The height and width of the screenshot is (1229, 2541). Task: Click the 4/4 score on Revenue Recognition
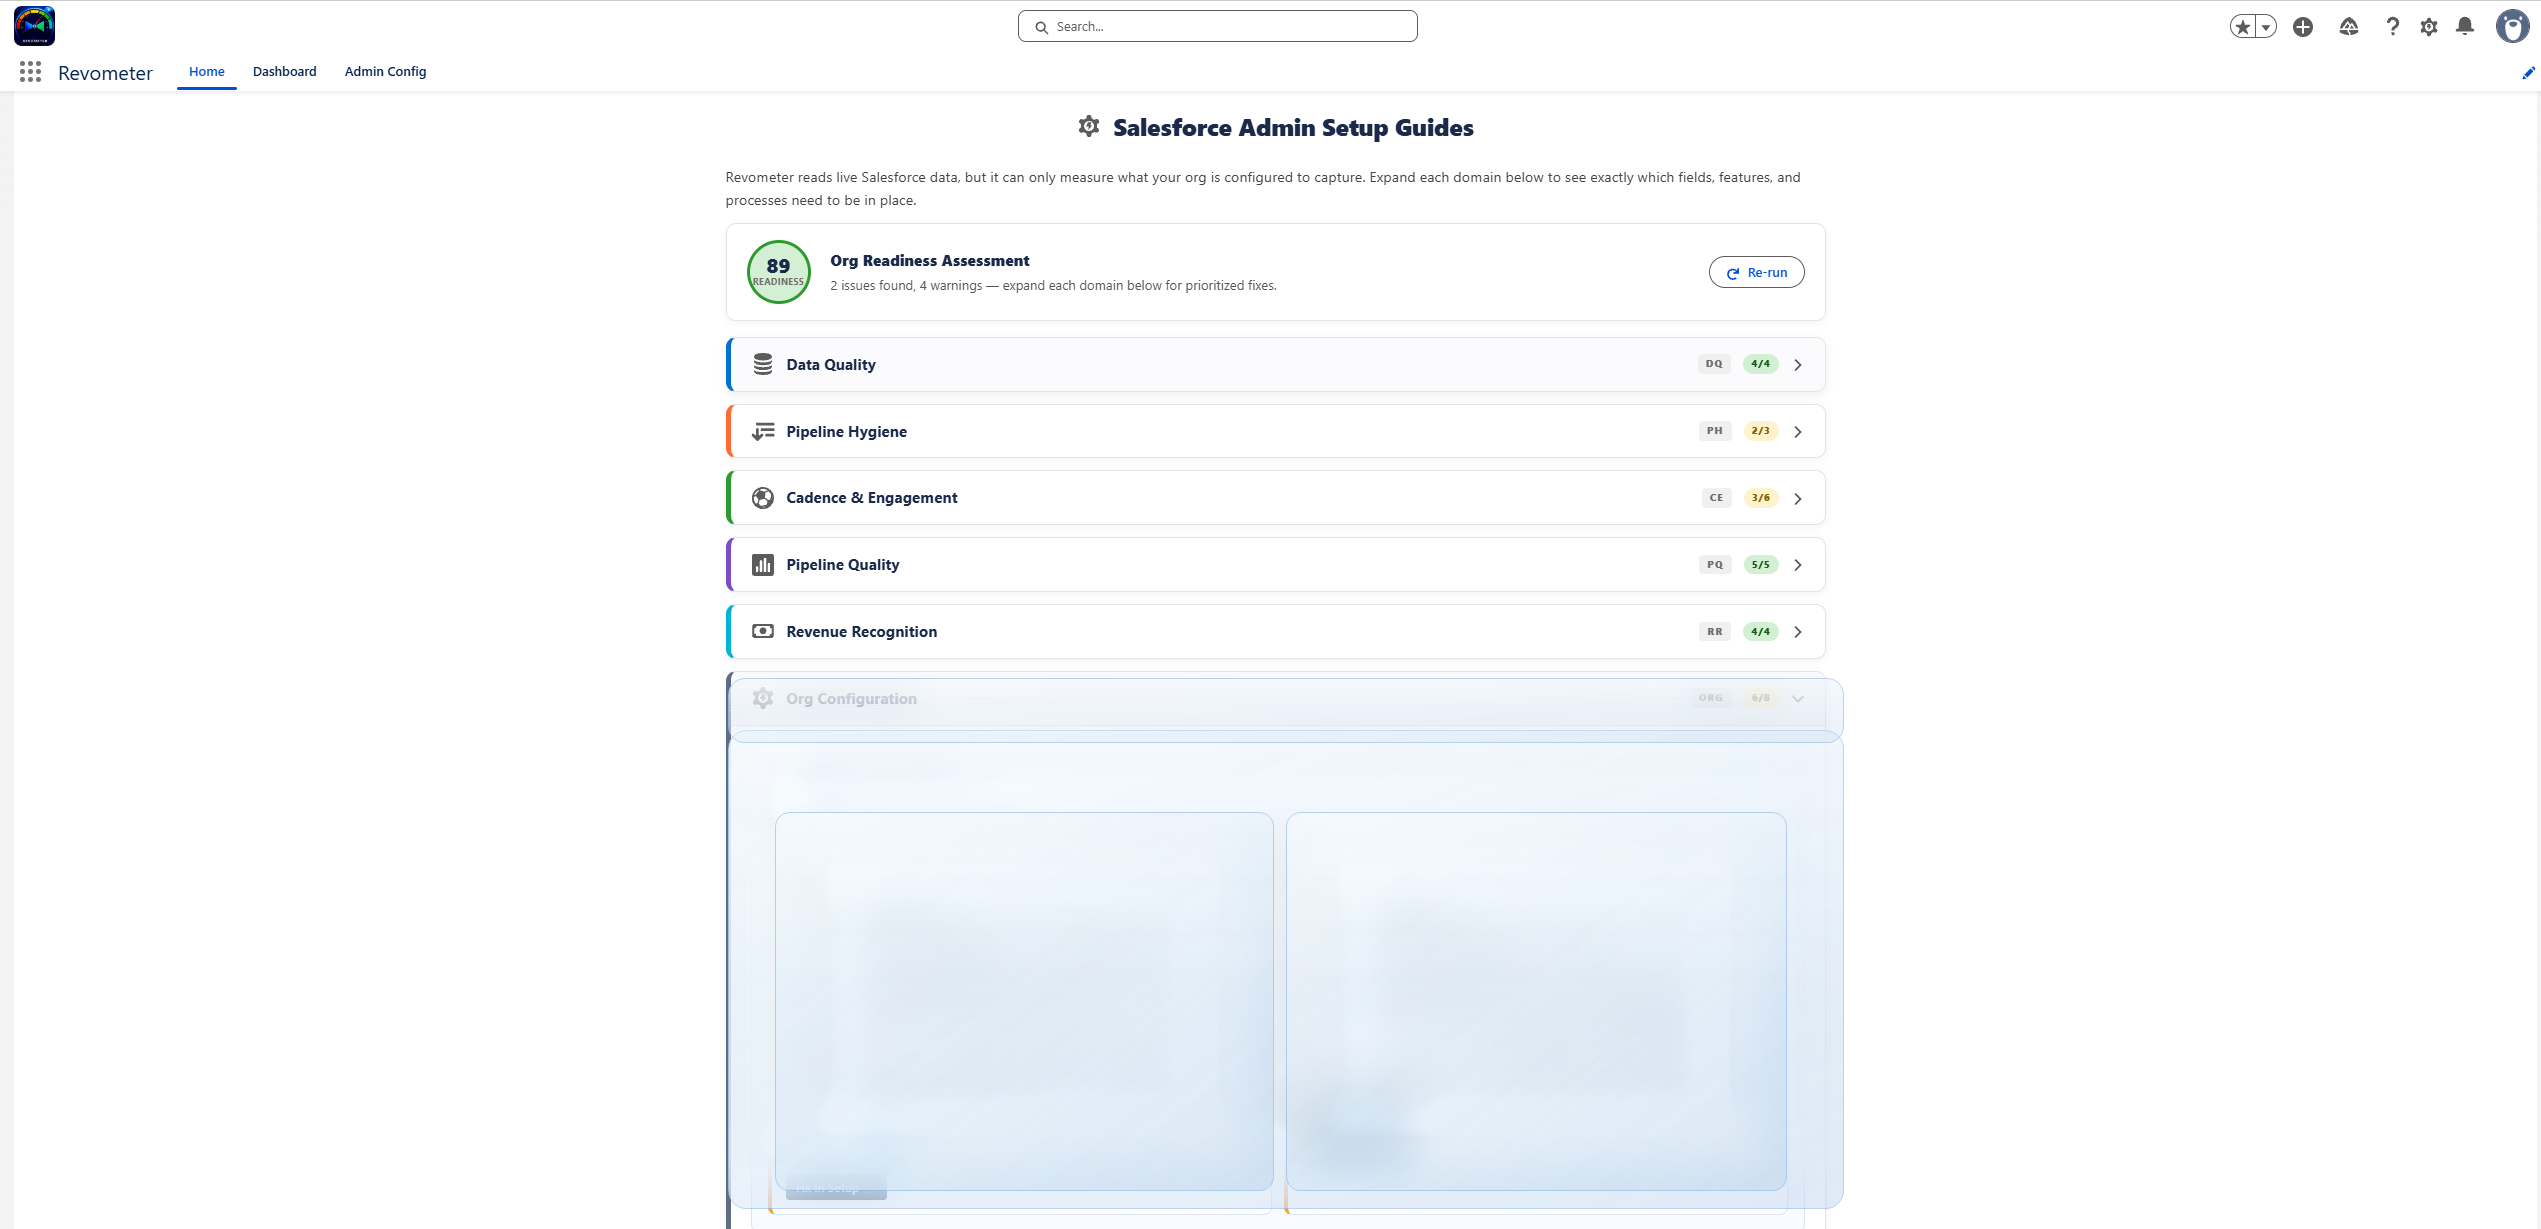(x=1760, y=632)
